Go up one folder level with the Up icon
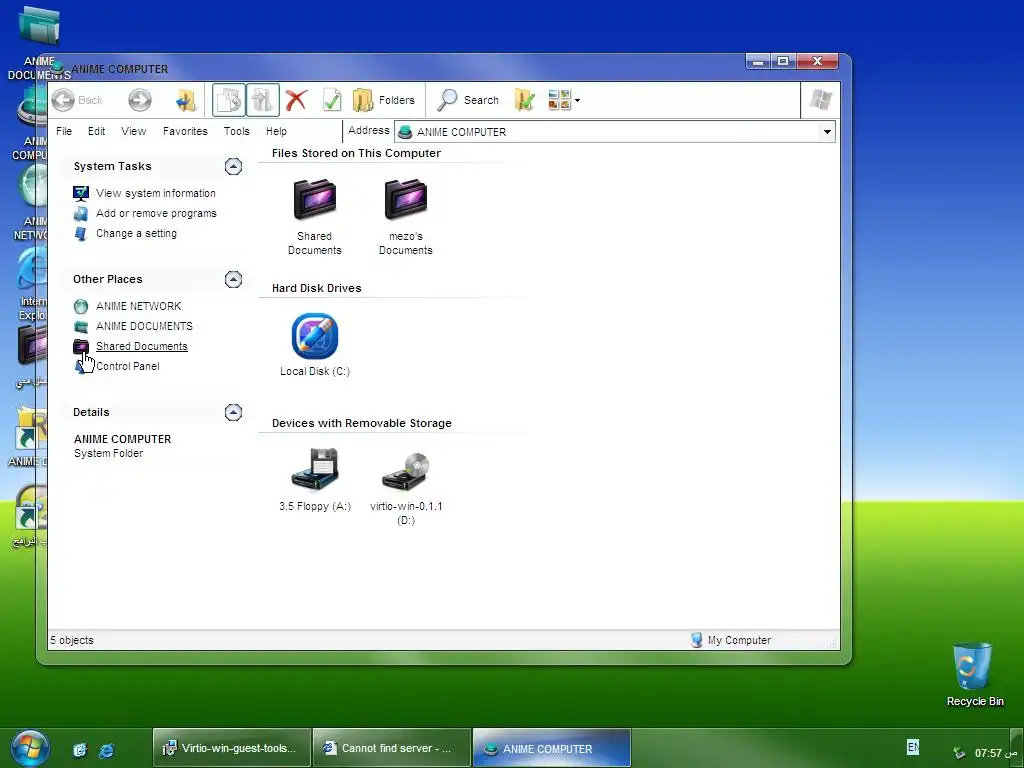The image size is (1024, 768). (x=186, y=100)
